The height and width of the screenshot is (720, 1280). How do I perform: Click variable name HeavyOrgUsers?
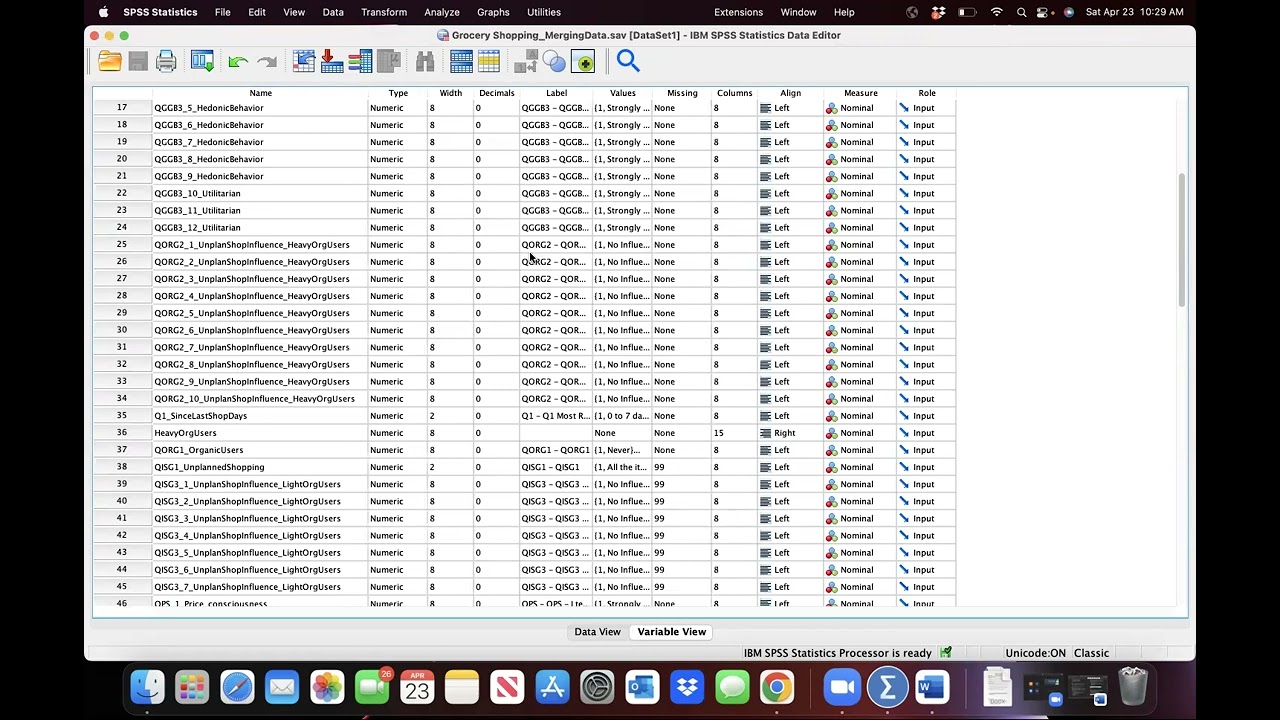[185, 433]
